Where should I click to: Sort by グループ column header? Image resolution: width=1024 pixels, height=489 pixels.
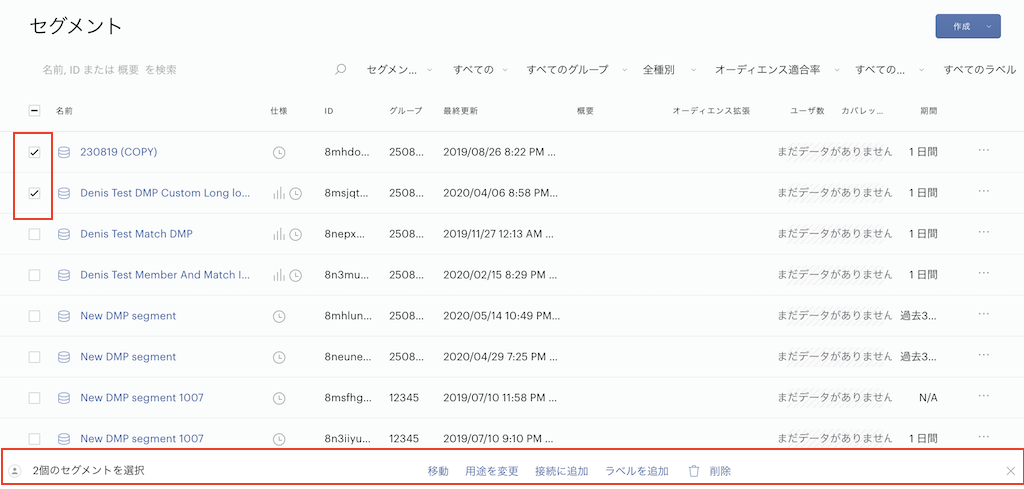406,111
